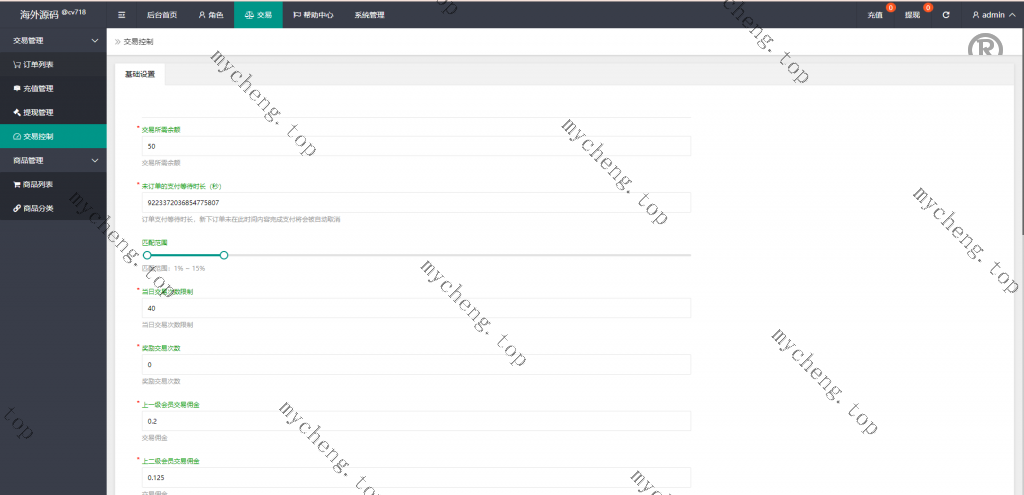
Task: Open 提现管理 with the hammer icon
Action: (x=38, y=112)
